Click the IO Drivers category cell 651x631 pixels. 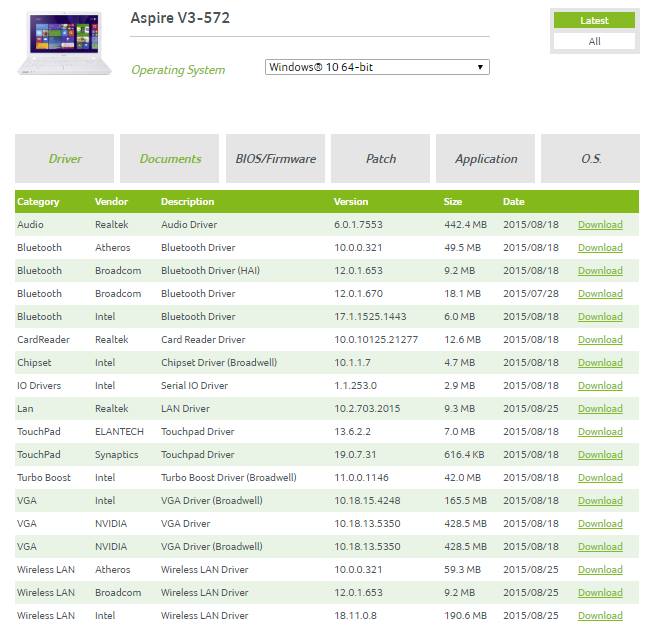click(x=39, y=386)
